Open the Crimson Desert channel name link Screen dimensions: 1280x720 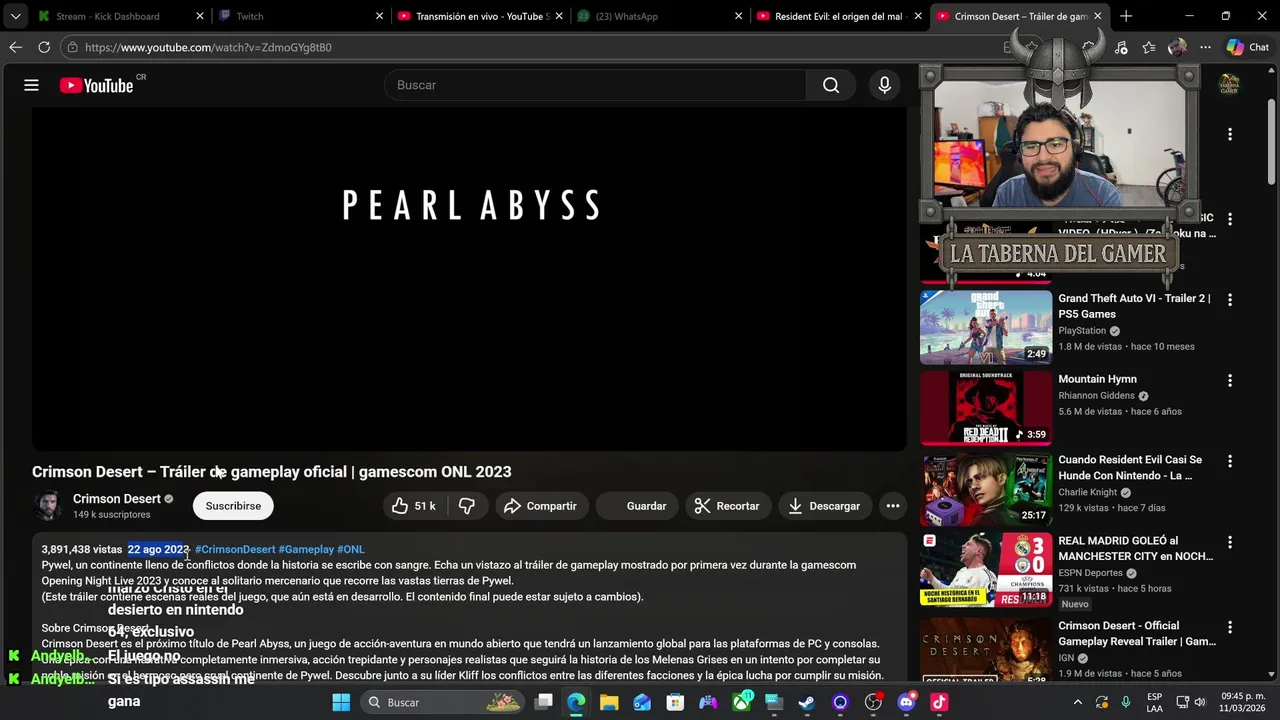(116, 499)
